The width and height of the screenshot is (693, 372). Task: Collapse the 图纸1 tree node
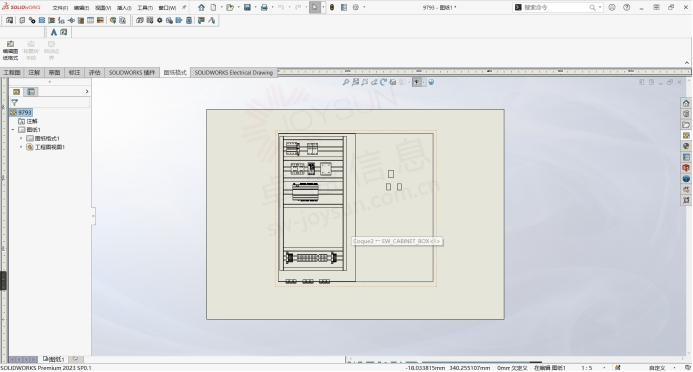pos(13,130)
